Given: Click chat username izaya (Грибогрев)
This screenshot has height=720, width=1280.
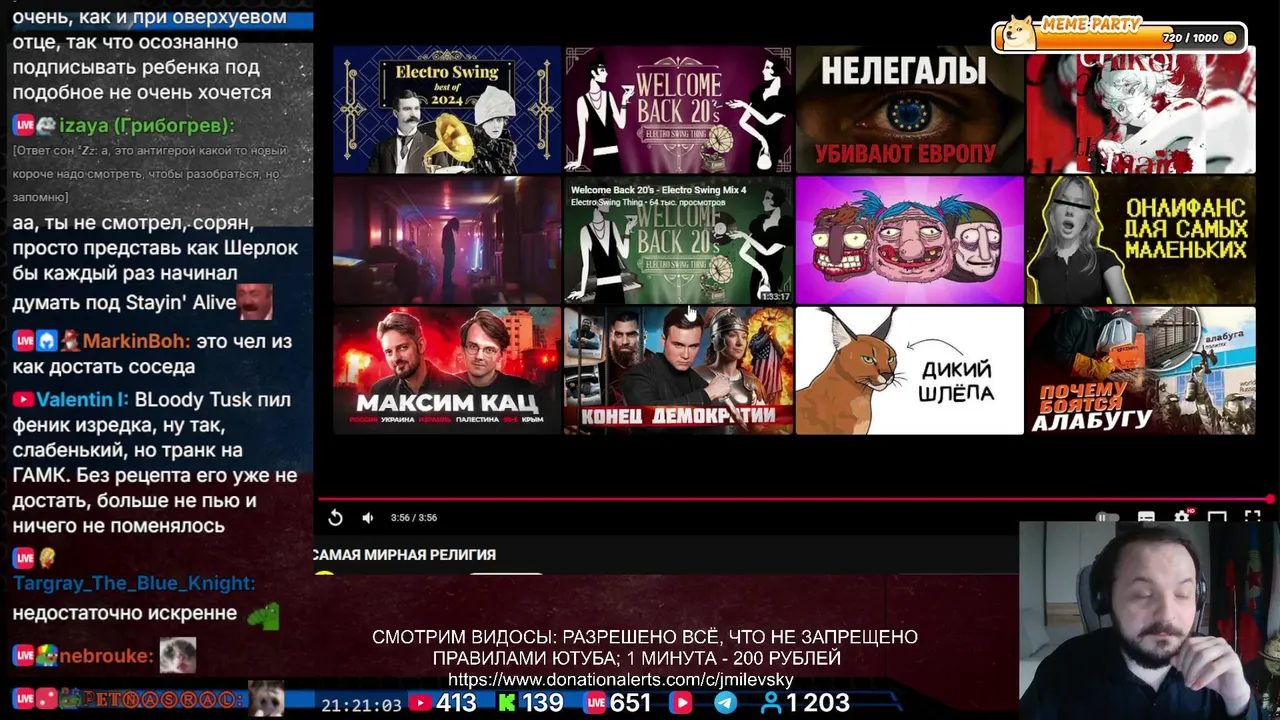Looking at the screenshot, I should [x=147, y=125].
